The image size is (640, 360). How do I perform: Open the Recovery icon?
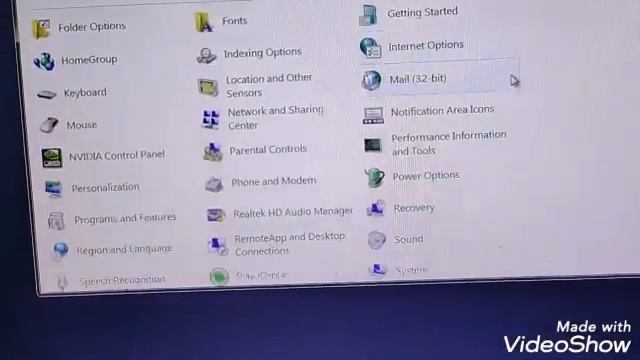pos(376,208)
